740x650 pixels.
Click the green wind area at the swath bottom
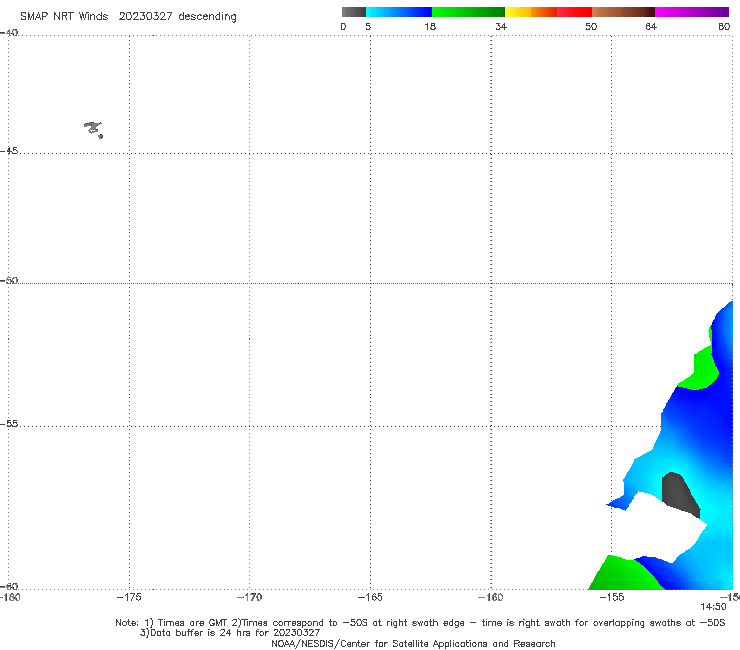point(622,574)
